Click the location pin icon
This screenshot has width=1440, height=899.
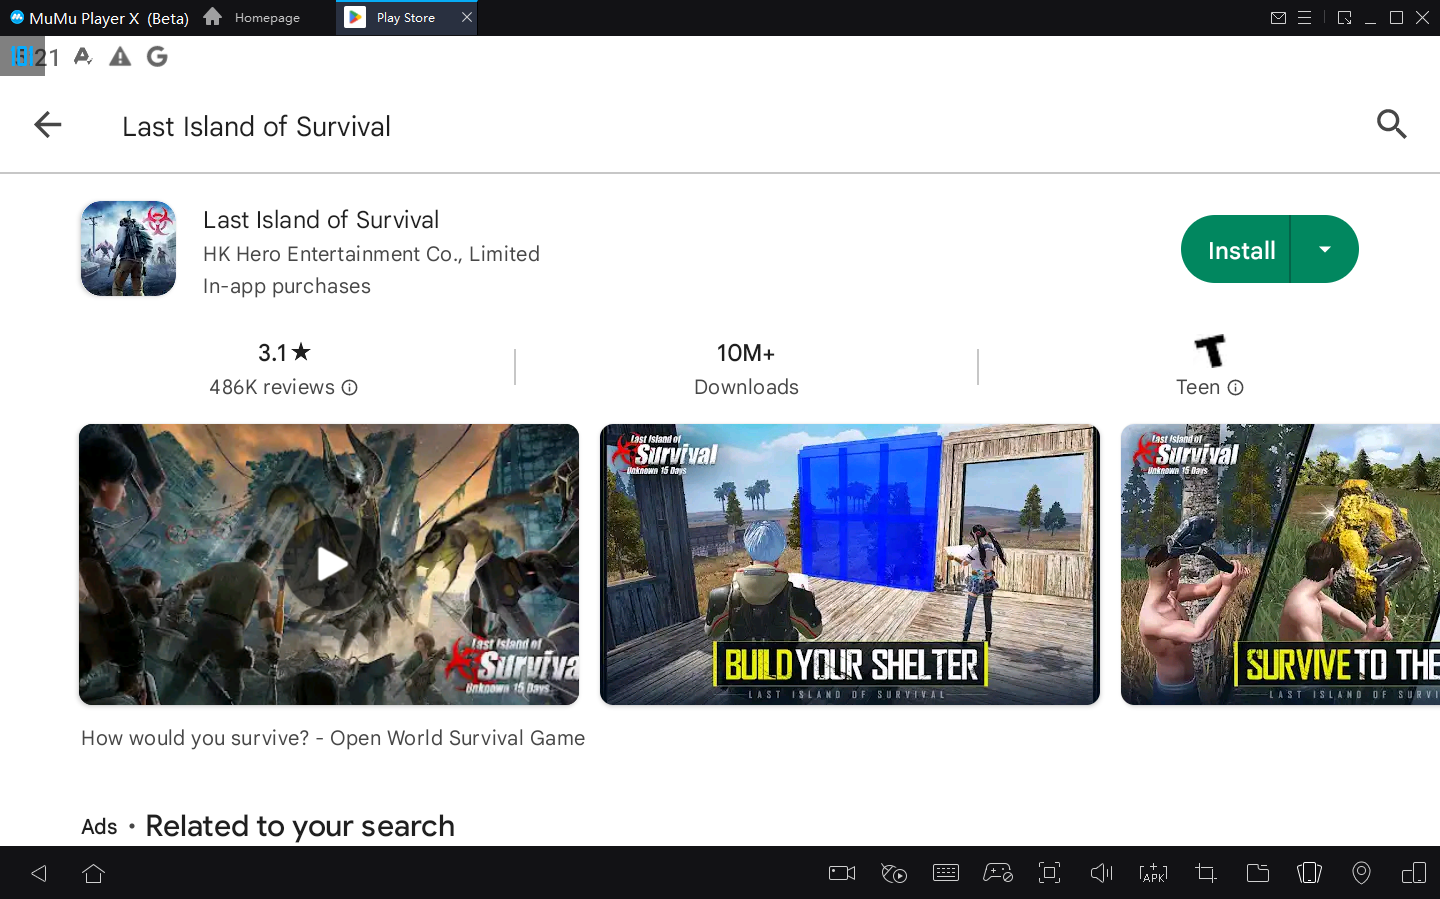click(1361, 873)
